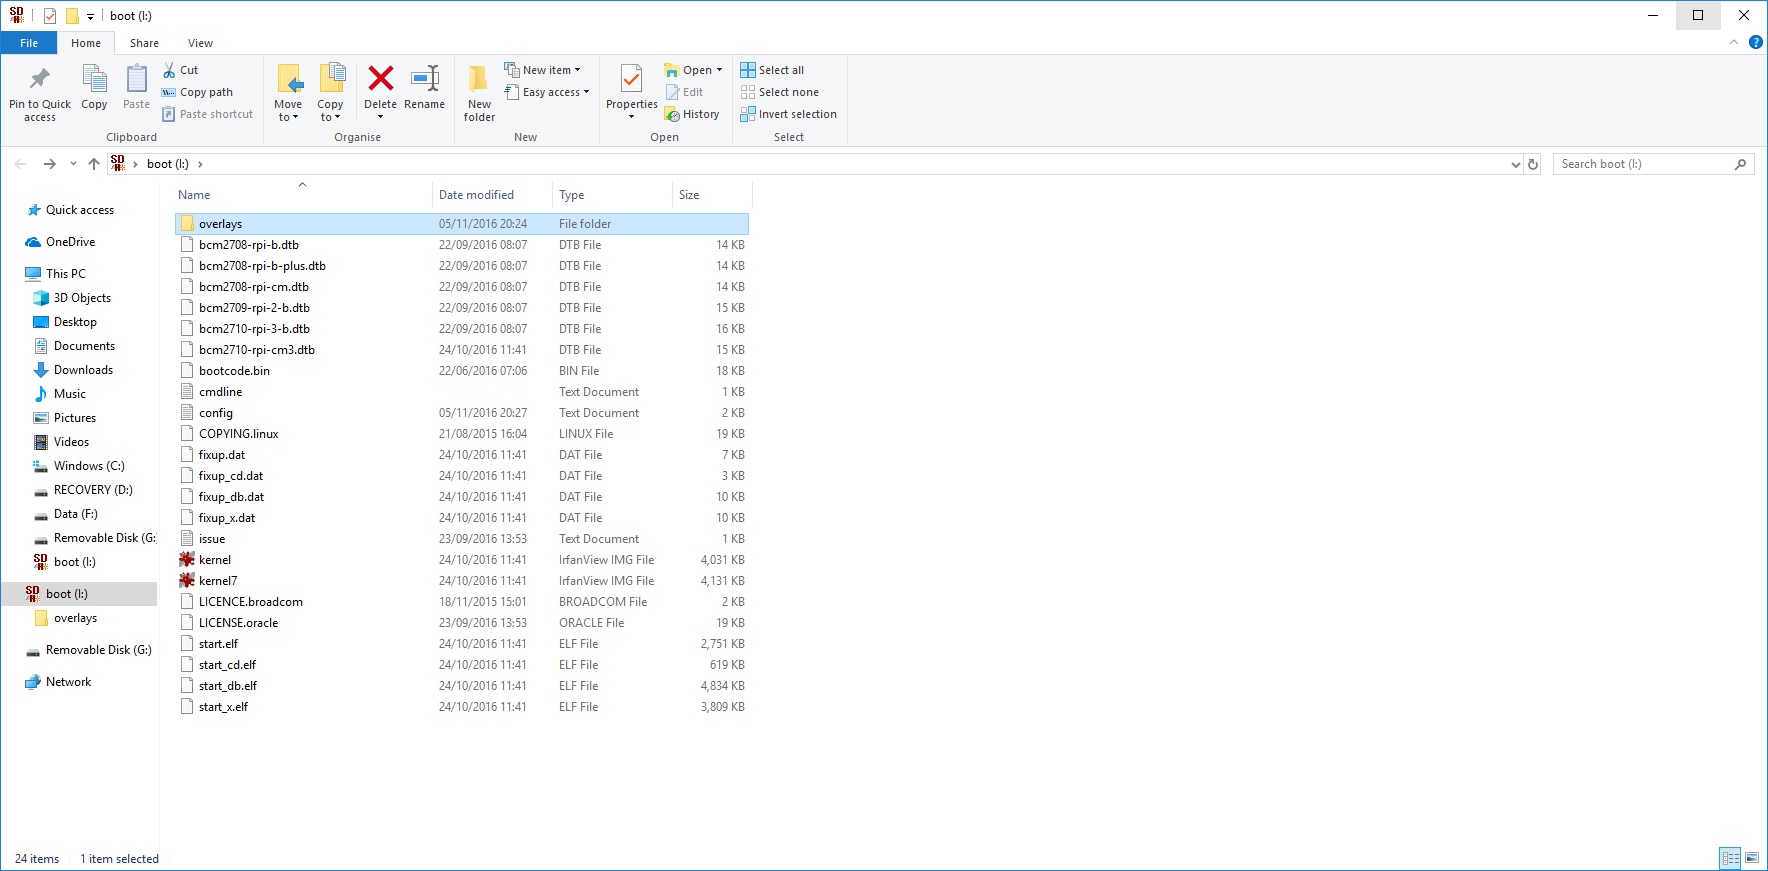
Task: Click the History icon in ribbon
Action: [x=673, y=115]
